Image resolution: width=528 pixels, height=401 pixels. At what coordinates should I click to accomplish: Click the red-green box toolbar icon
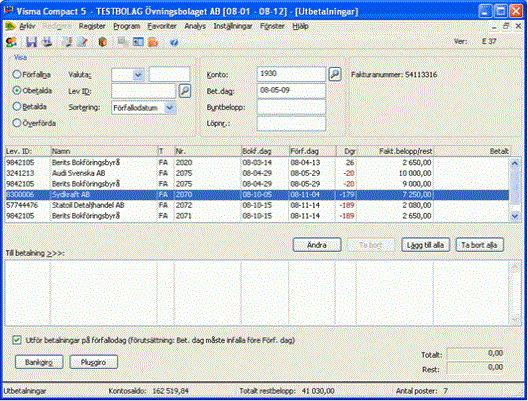[x=103, y=42]
